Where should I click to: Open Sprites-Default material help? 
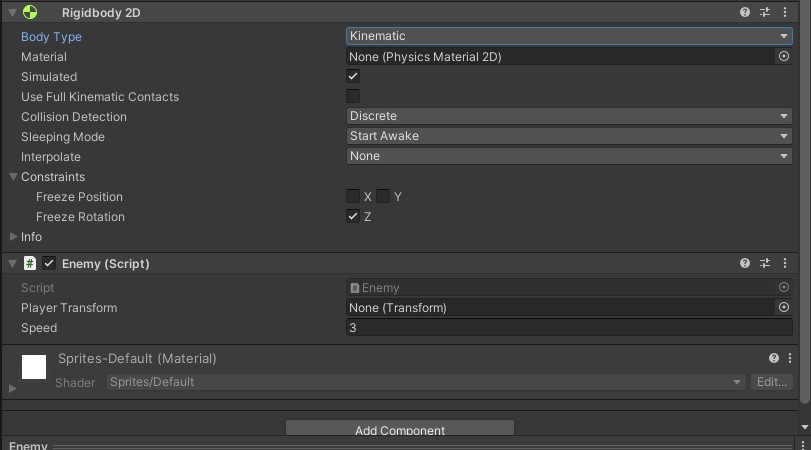(x=774, y=358)
